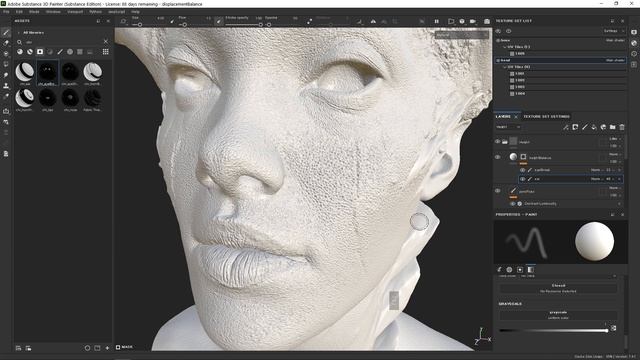Select the Clone stamp tool
Viewport: 640px width, 360px height.
click(6, 86)
